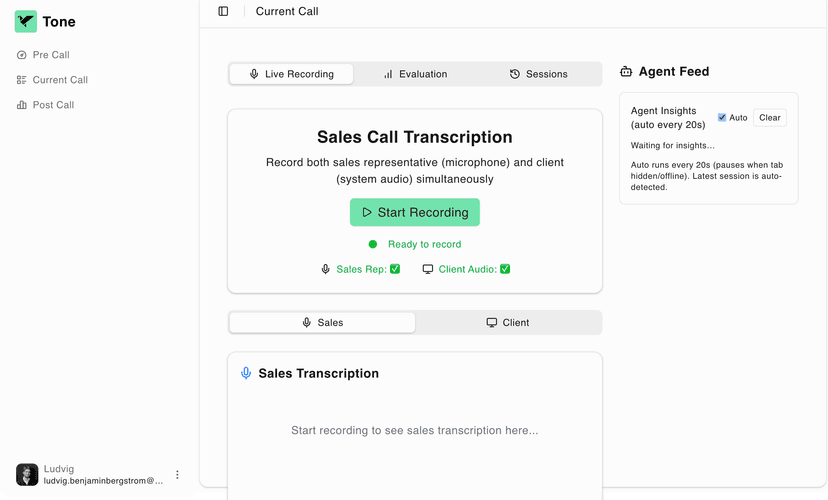Screen dimensions: 828x500
Task: Navigate to Post Call page
Action: 53,105
